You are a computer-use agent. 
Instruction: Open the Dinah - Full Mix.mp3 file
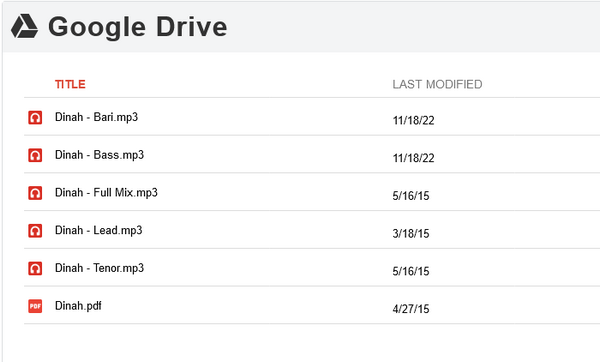pyautogui.click(x=106, y=192)
